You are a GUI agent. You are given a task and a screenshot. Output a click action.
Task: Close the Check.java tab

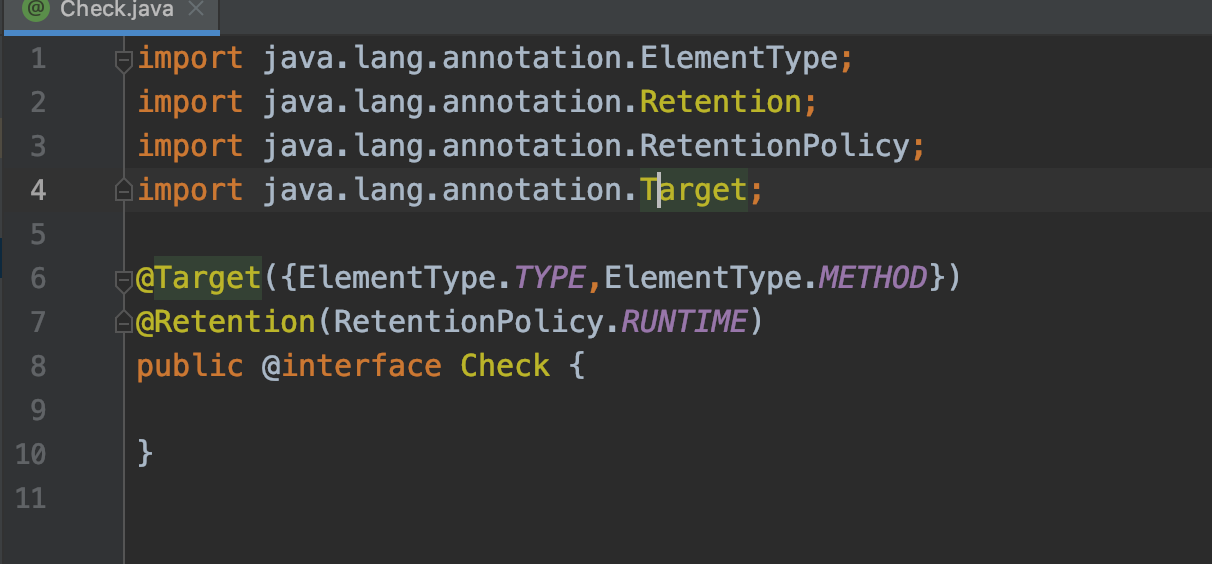click(196, 11)
